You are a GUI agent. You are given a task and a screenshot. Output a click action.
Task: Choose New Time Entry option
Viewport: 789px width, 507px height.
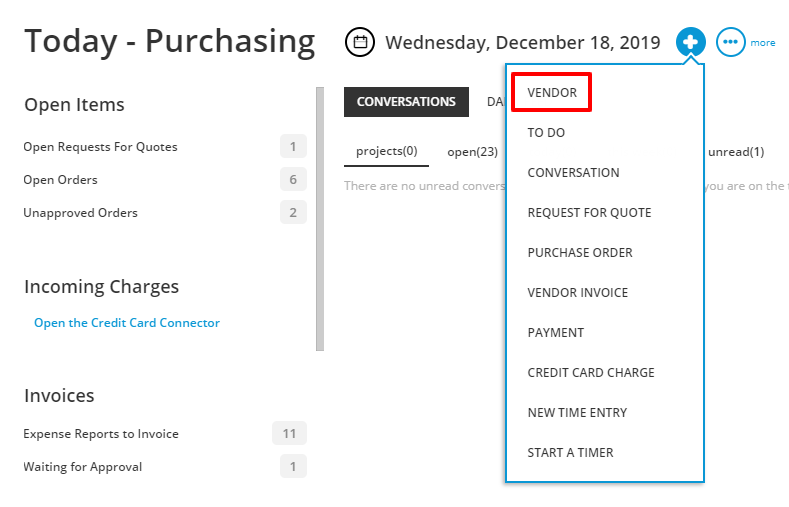point(577,412)
